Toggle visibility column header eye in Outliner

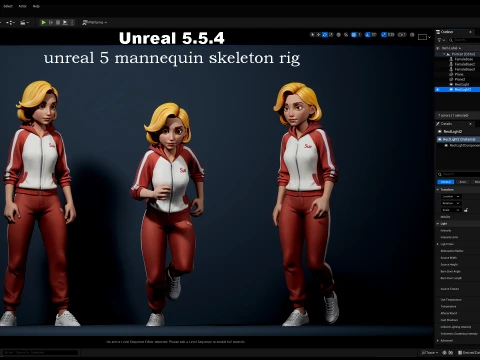438,48
